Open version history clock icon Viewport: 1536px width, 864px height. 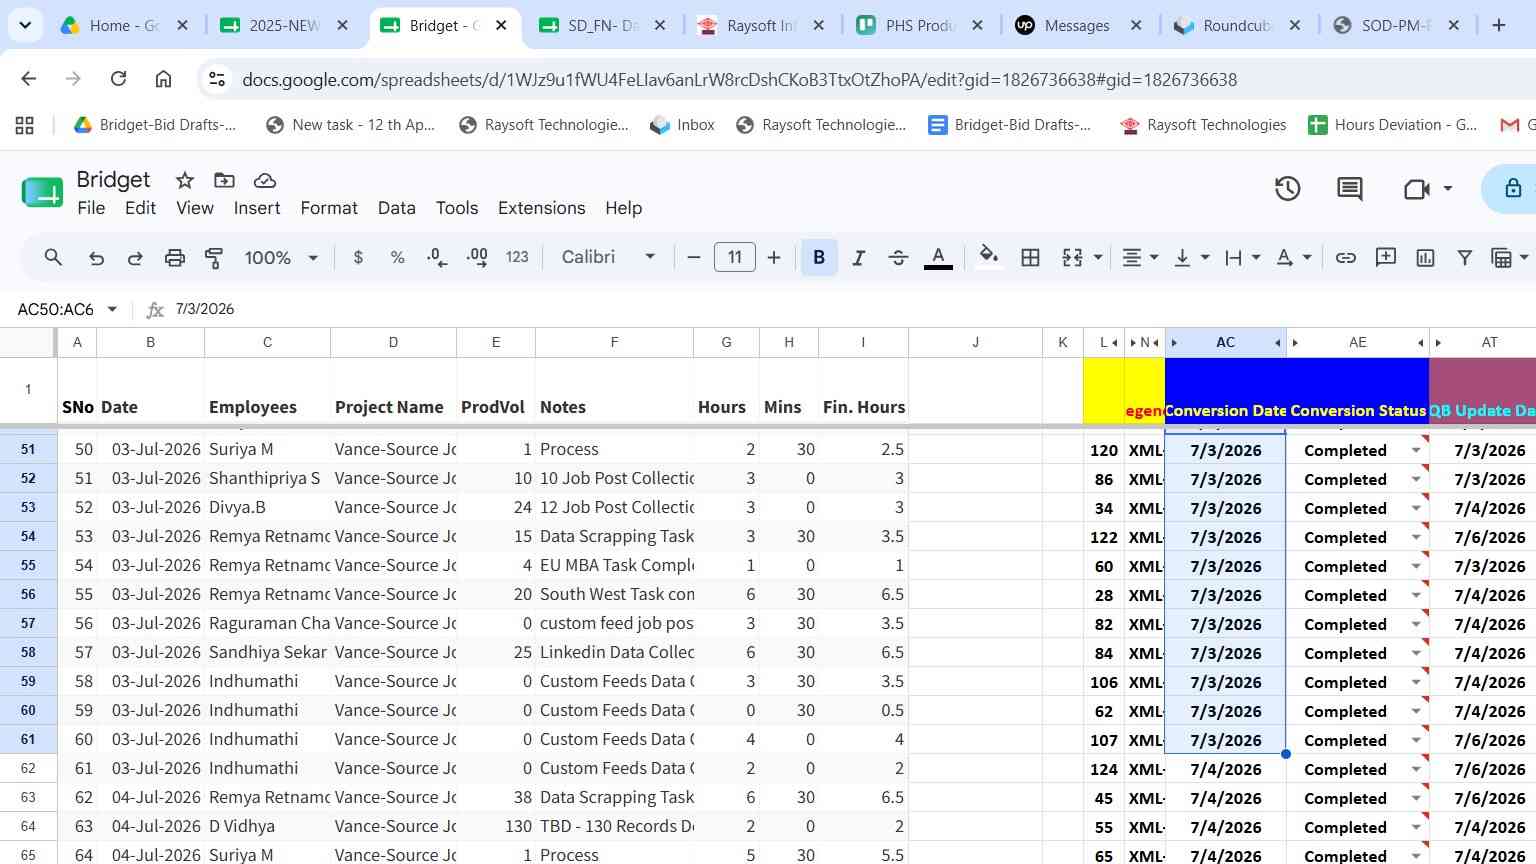pos(1287,188)
